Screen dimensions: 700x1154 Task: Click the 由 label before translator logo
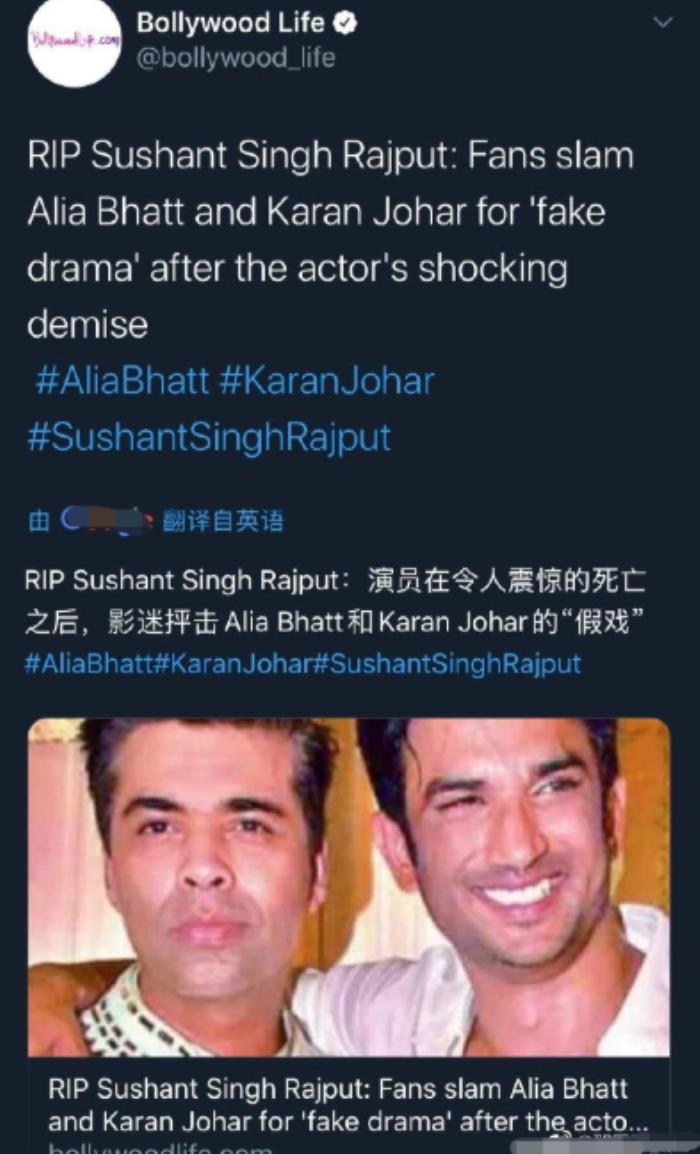(x=38, y=521)
